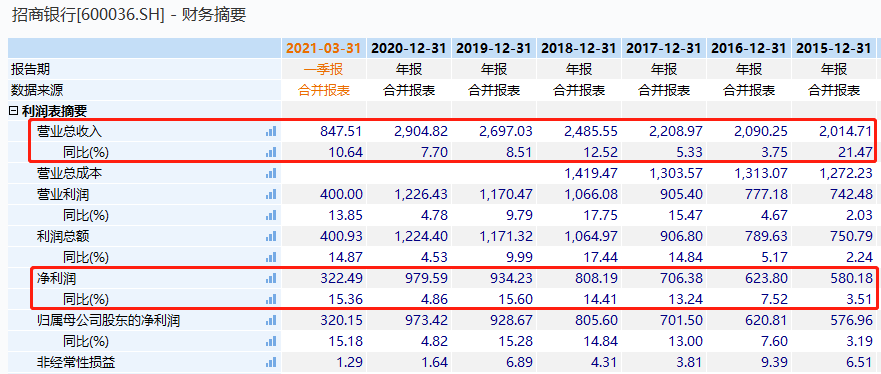The image size is (881, 374).
Task: Click the 数据来源 row label
Action: (37, 90)
